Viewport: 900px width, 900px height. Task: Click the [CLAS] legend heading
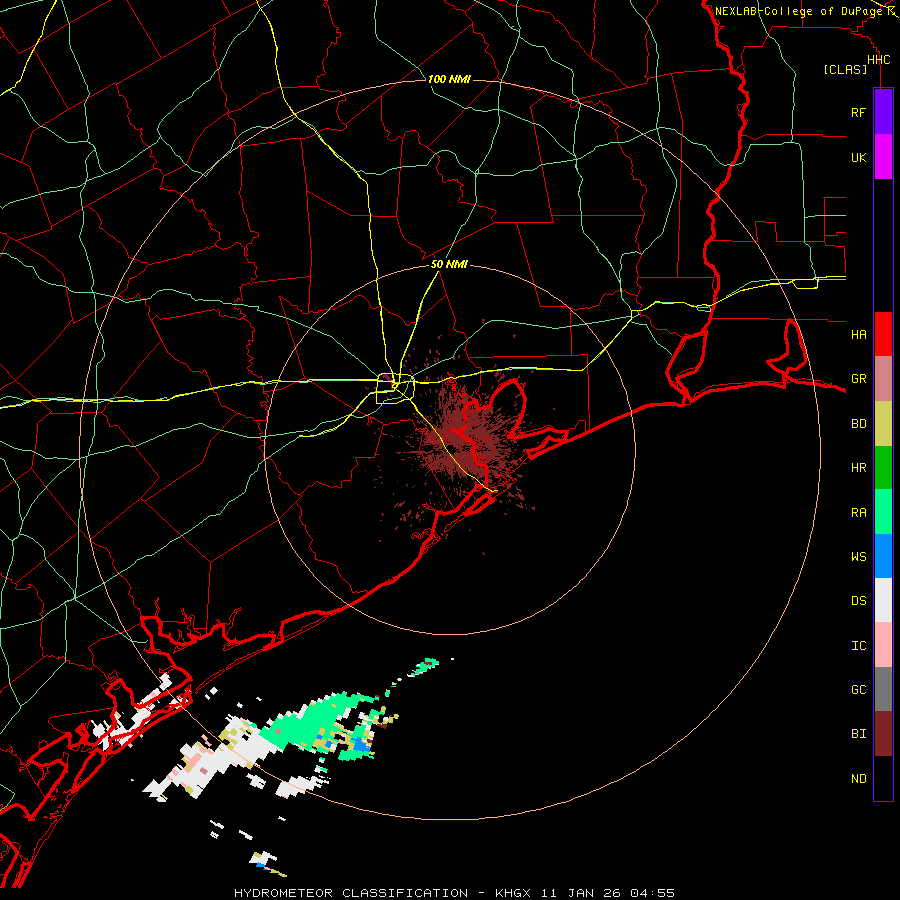pyautogui.click(x=845, y=70)
